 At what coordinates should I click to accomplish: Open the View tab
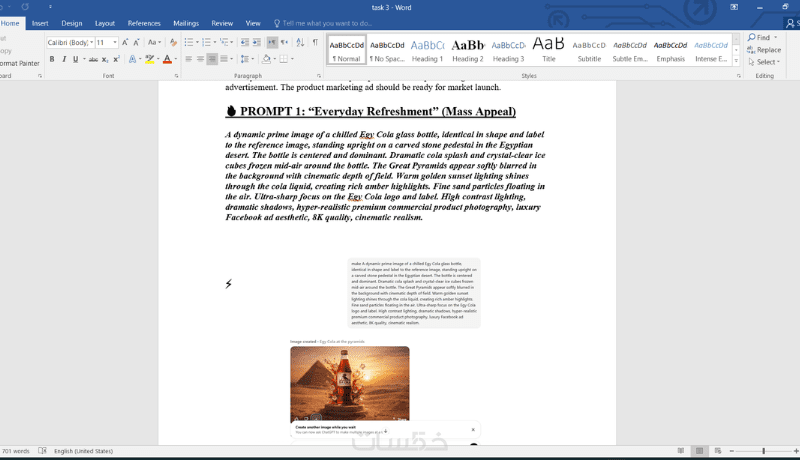pos(253,23)
